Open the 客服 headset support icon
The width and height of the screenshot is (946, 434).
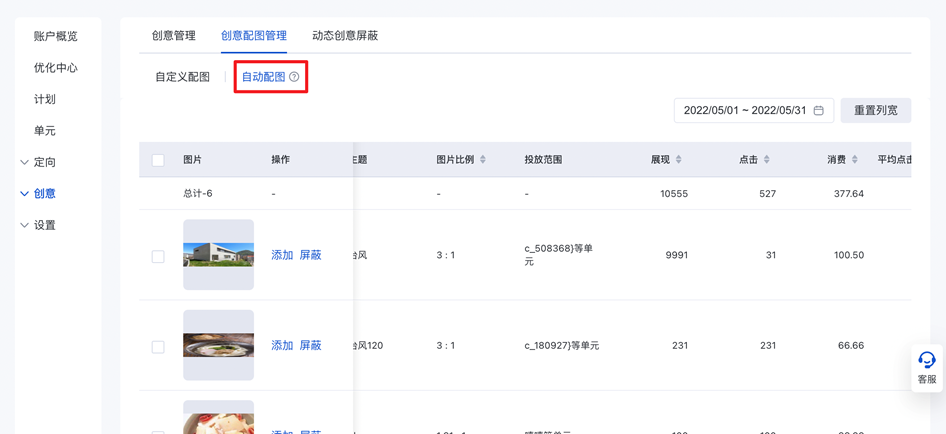(x=927, y=361)
